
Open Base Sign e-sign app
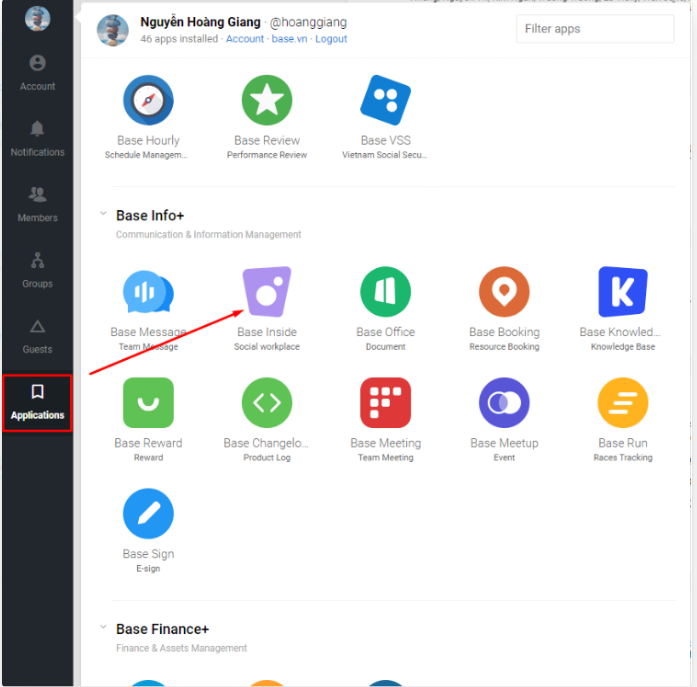148,514
